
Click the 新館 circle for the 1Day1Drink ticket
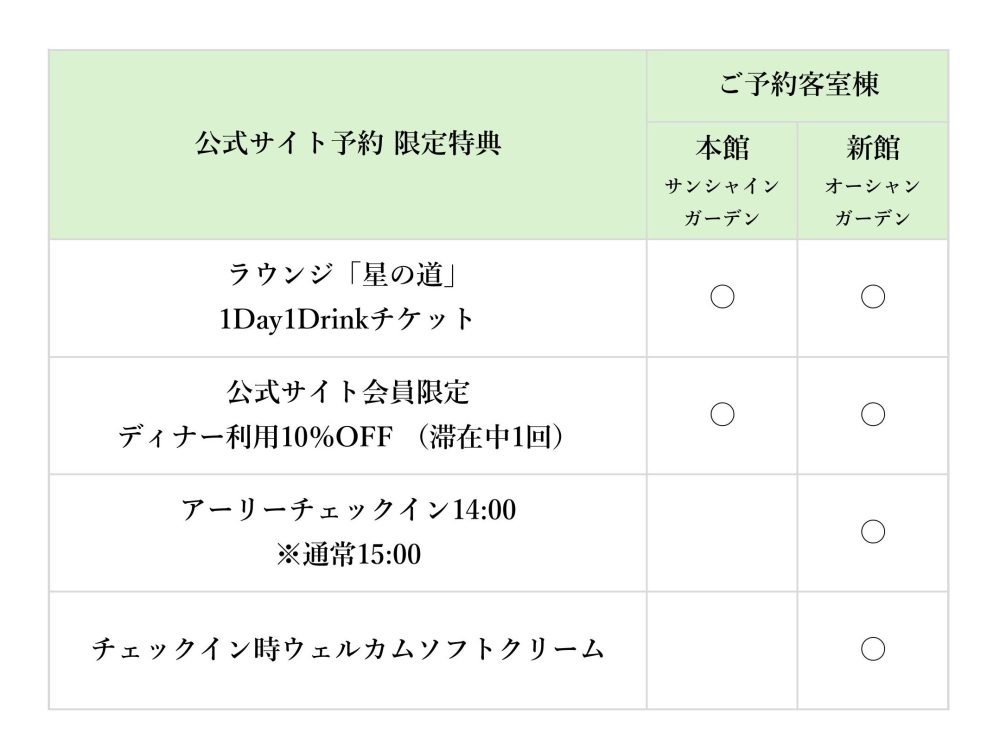[x=873, y=297]
